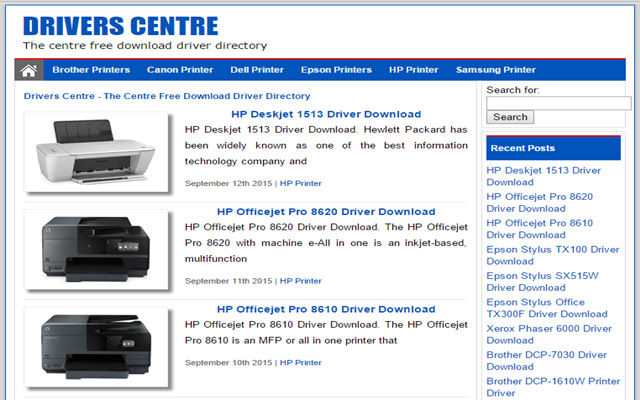Click the 'September 10th 2015' date text
Image resolution: width=640 pixels, height=400 pixels.
pos(228,362)
